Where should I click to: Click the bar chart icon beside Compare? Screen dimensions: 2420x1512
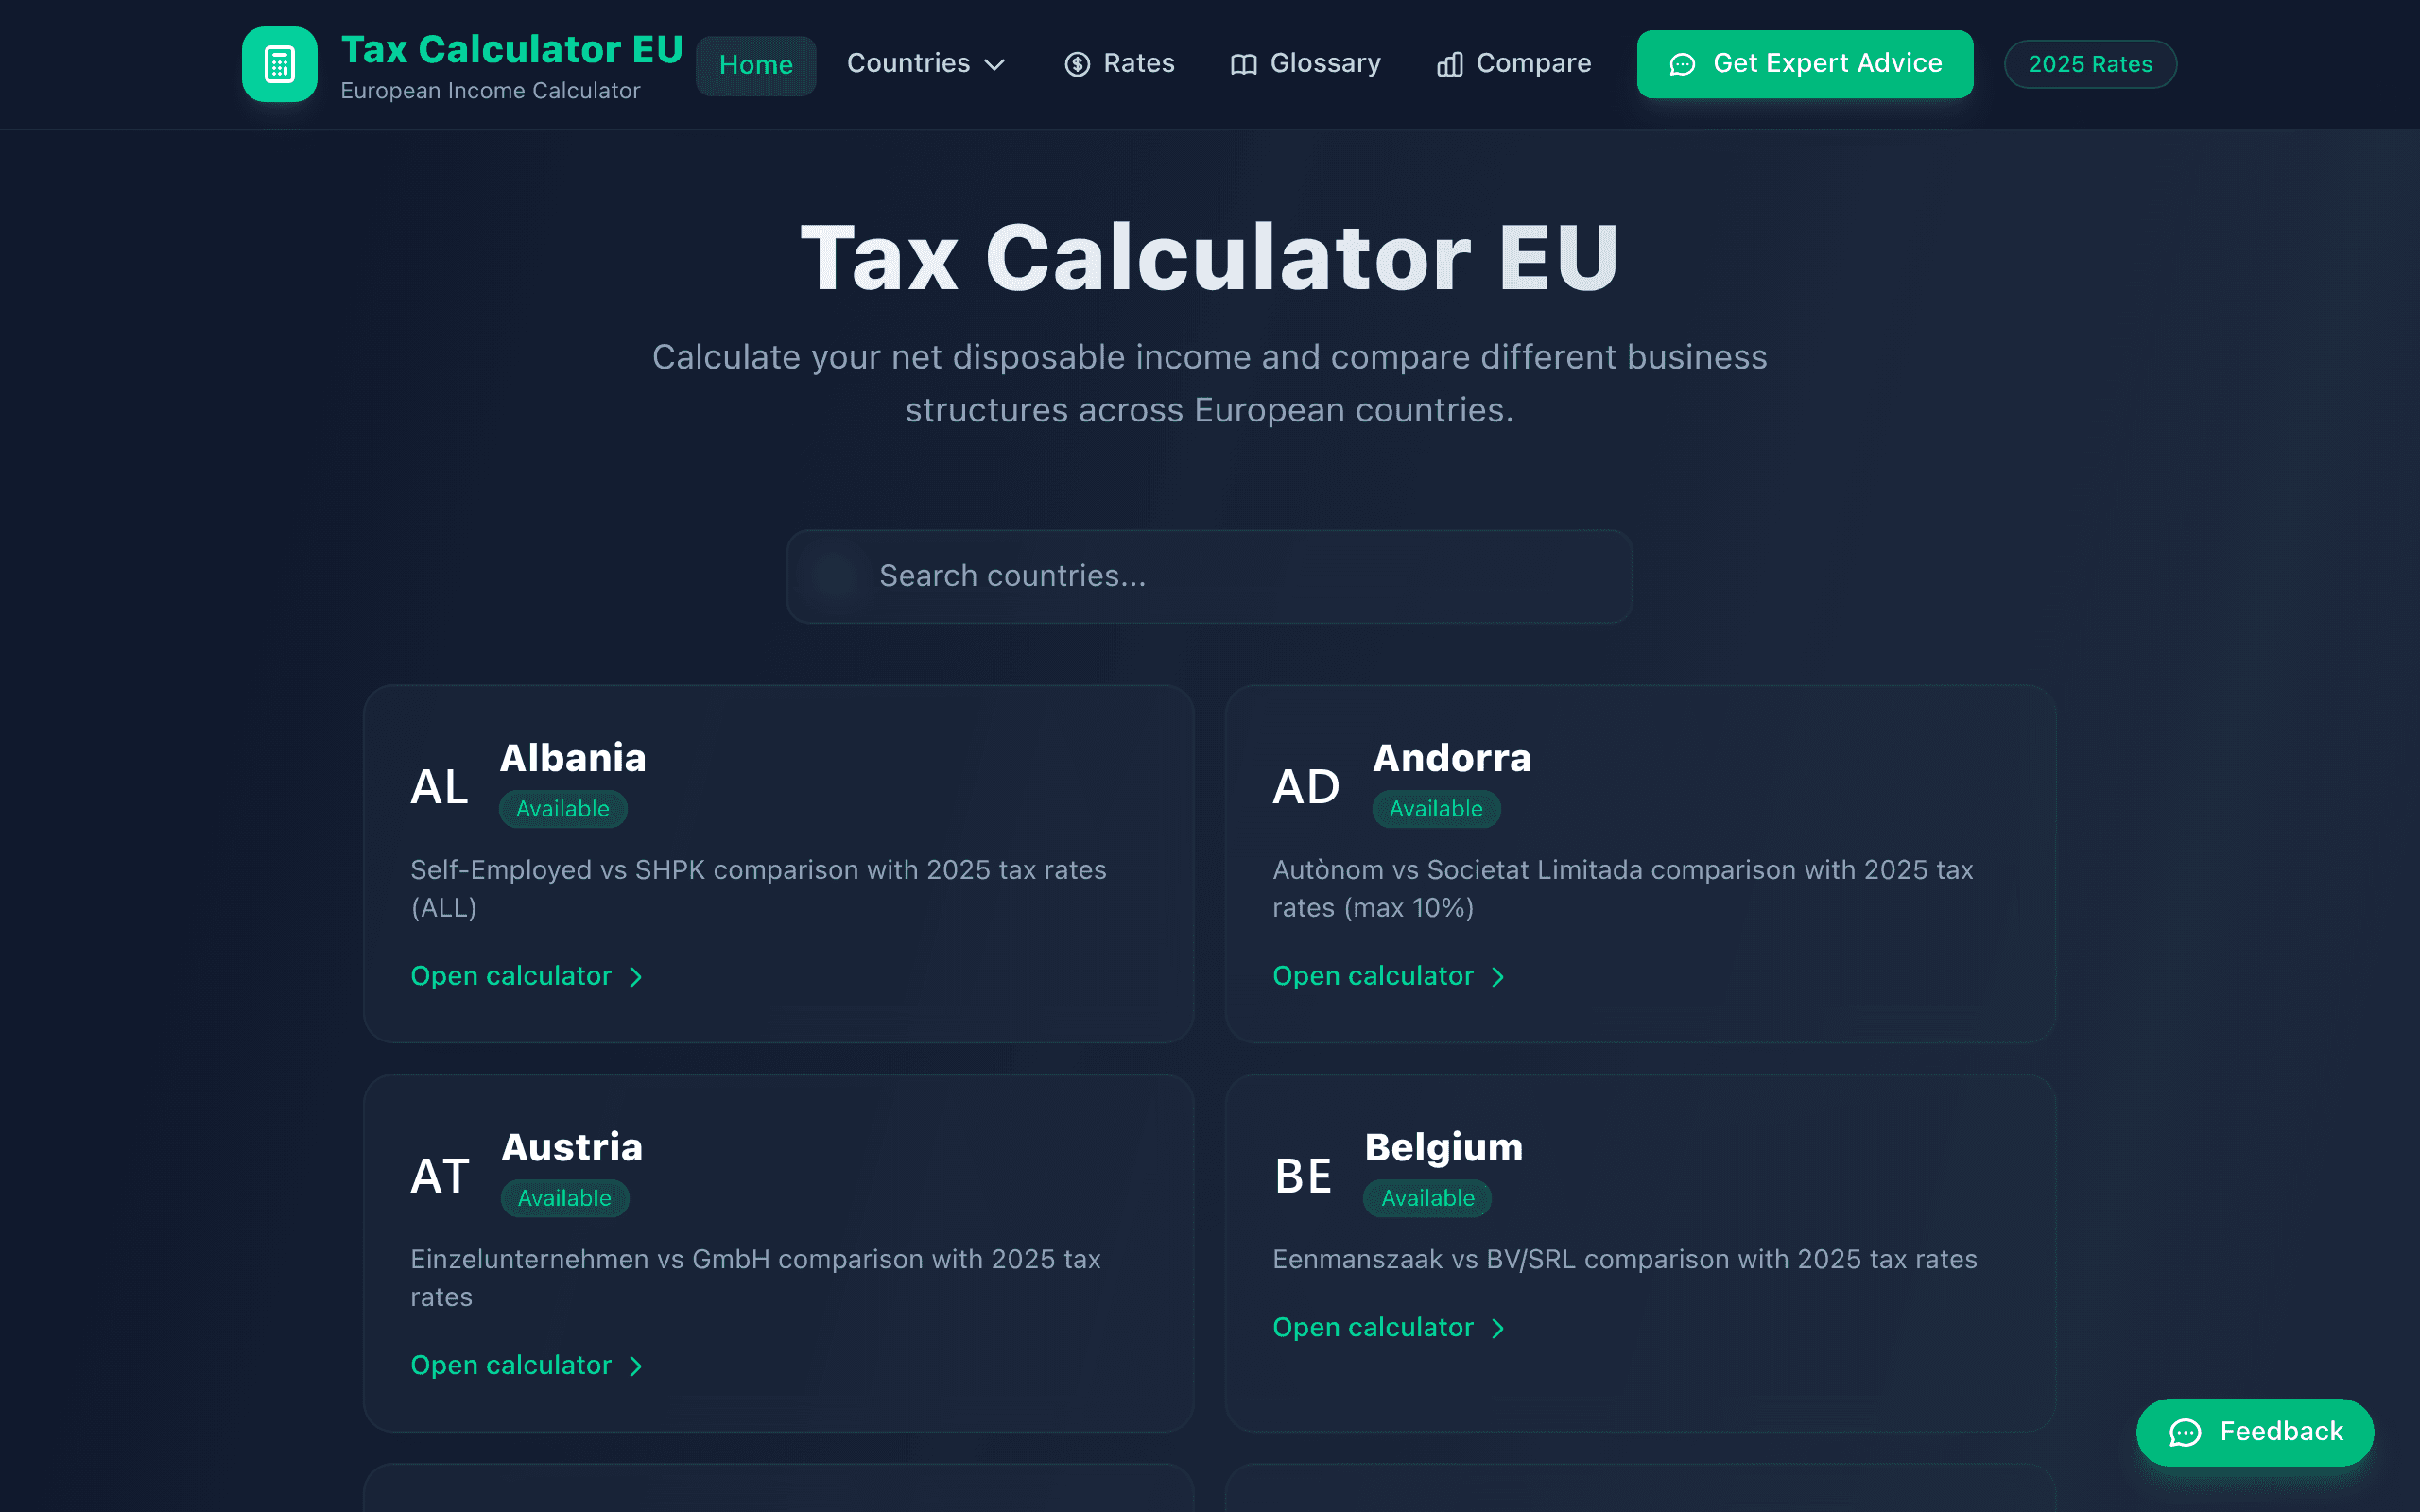pyautogui.click(x=1450, y=64)
